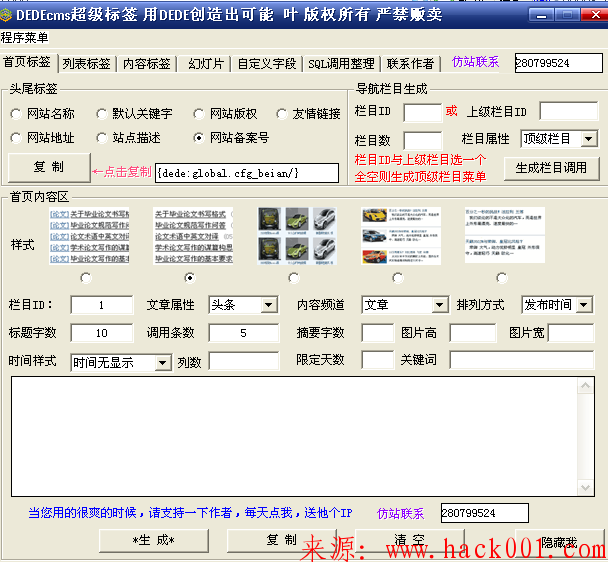The width and height of the screenshot is (608, 562).
Task: Open the 栏目属性 顶级栏目 dropdown
Action: 559,139
